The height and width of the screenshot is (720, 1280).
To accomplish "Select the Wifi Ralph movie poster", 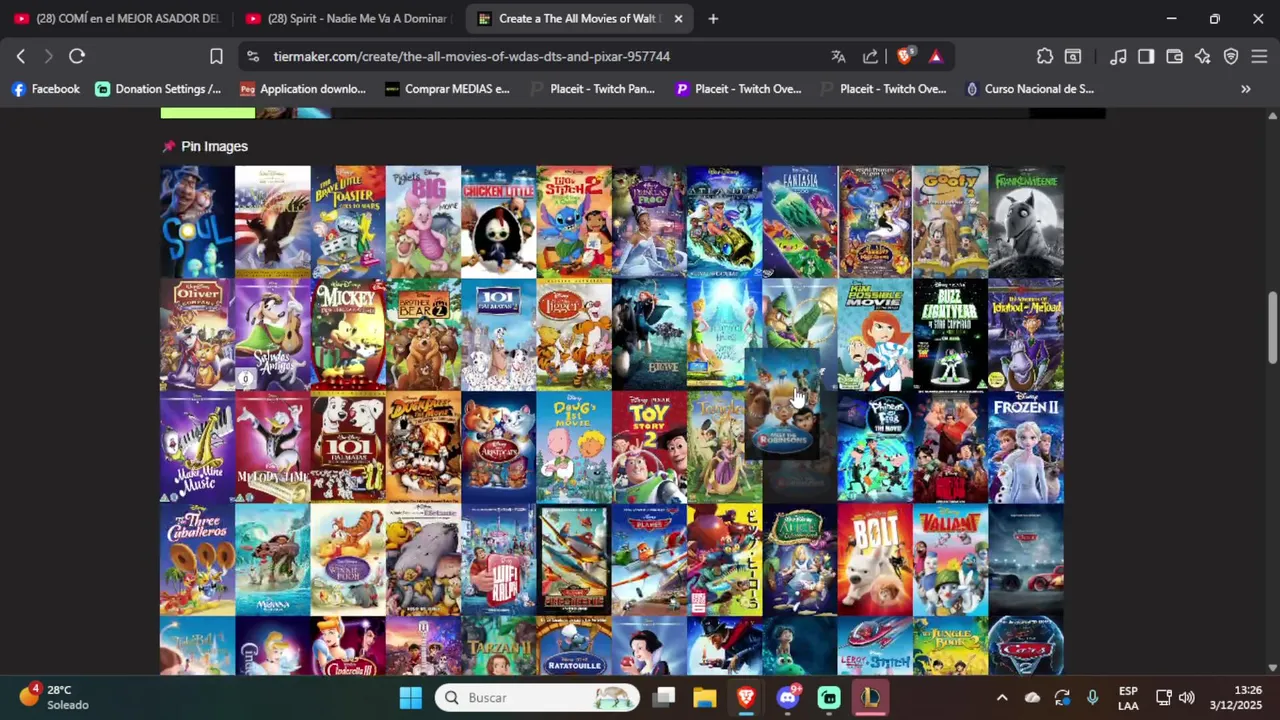I will (x=498, y=560).
